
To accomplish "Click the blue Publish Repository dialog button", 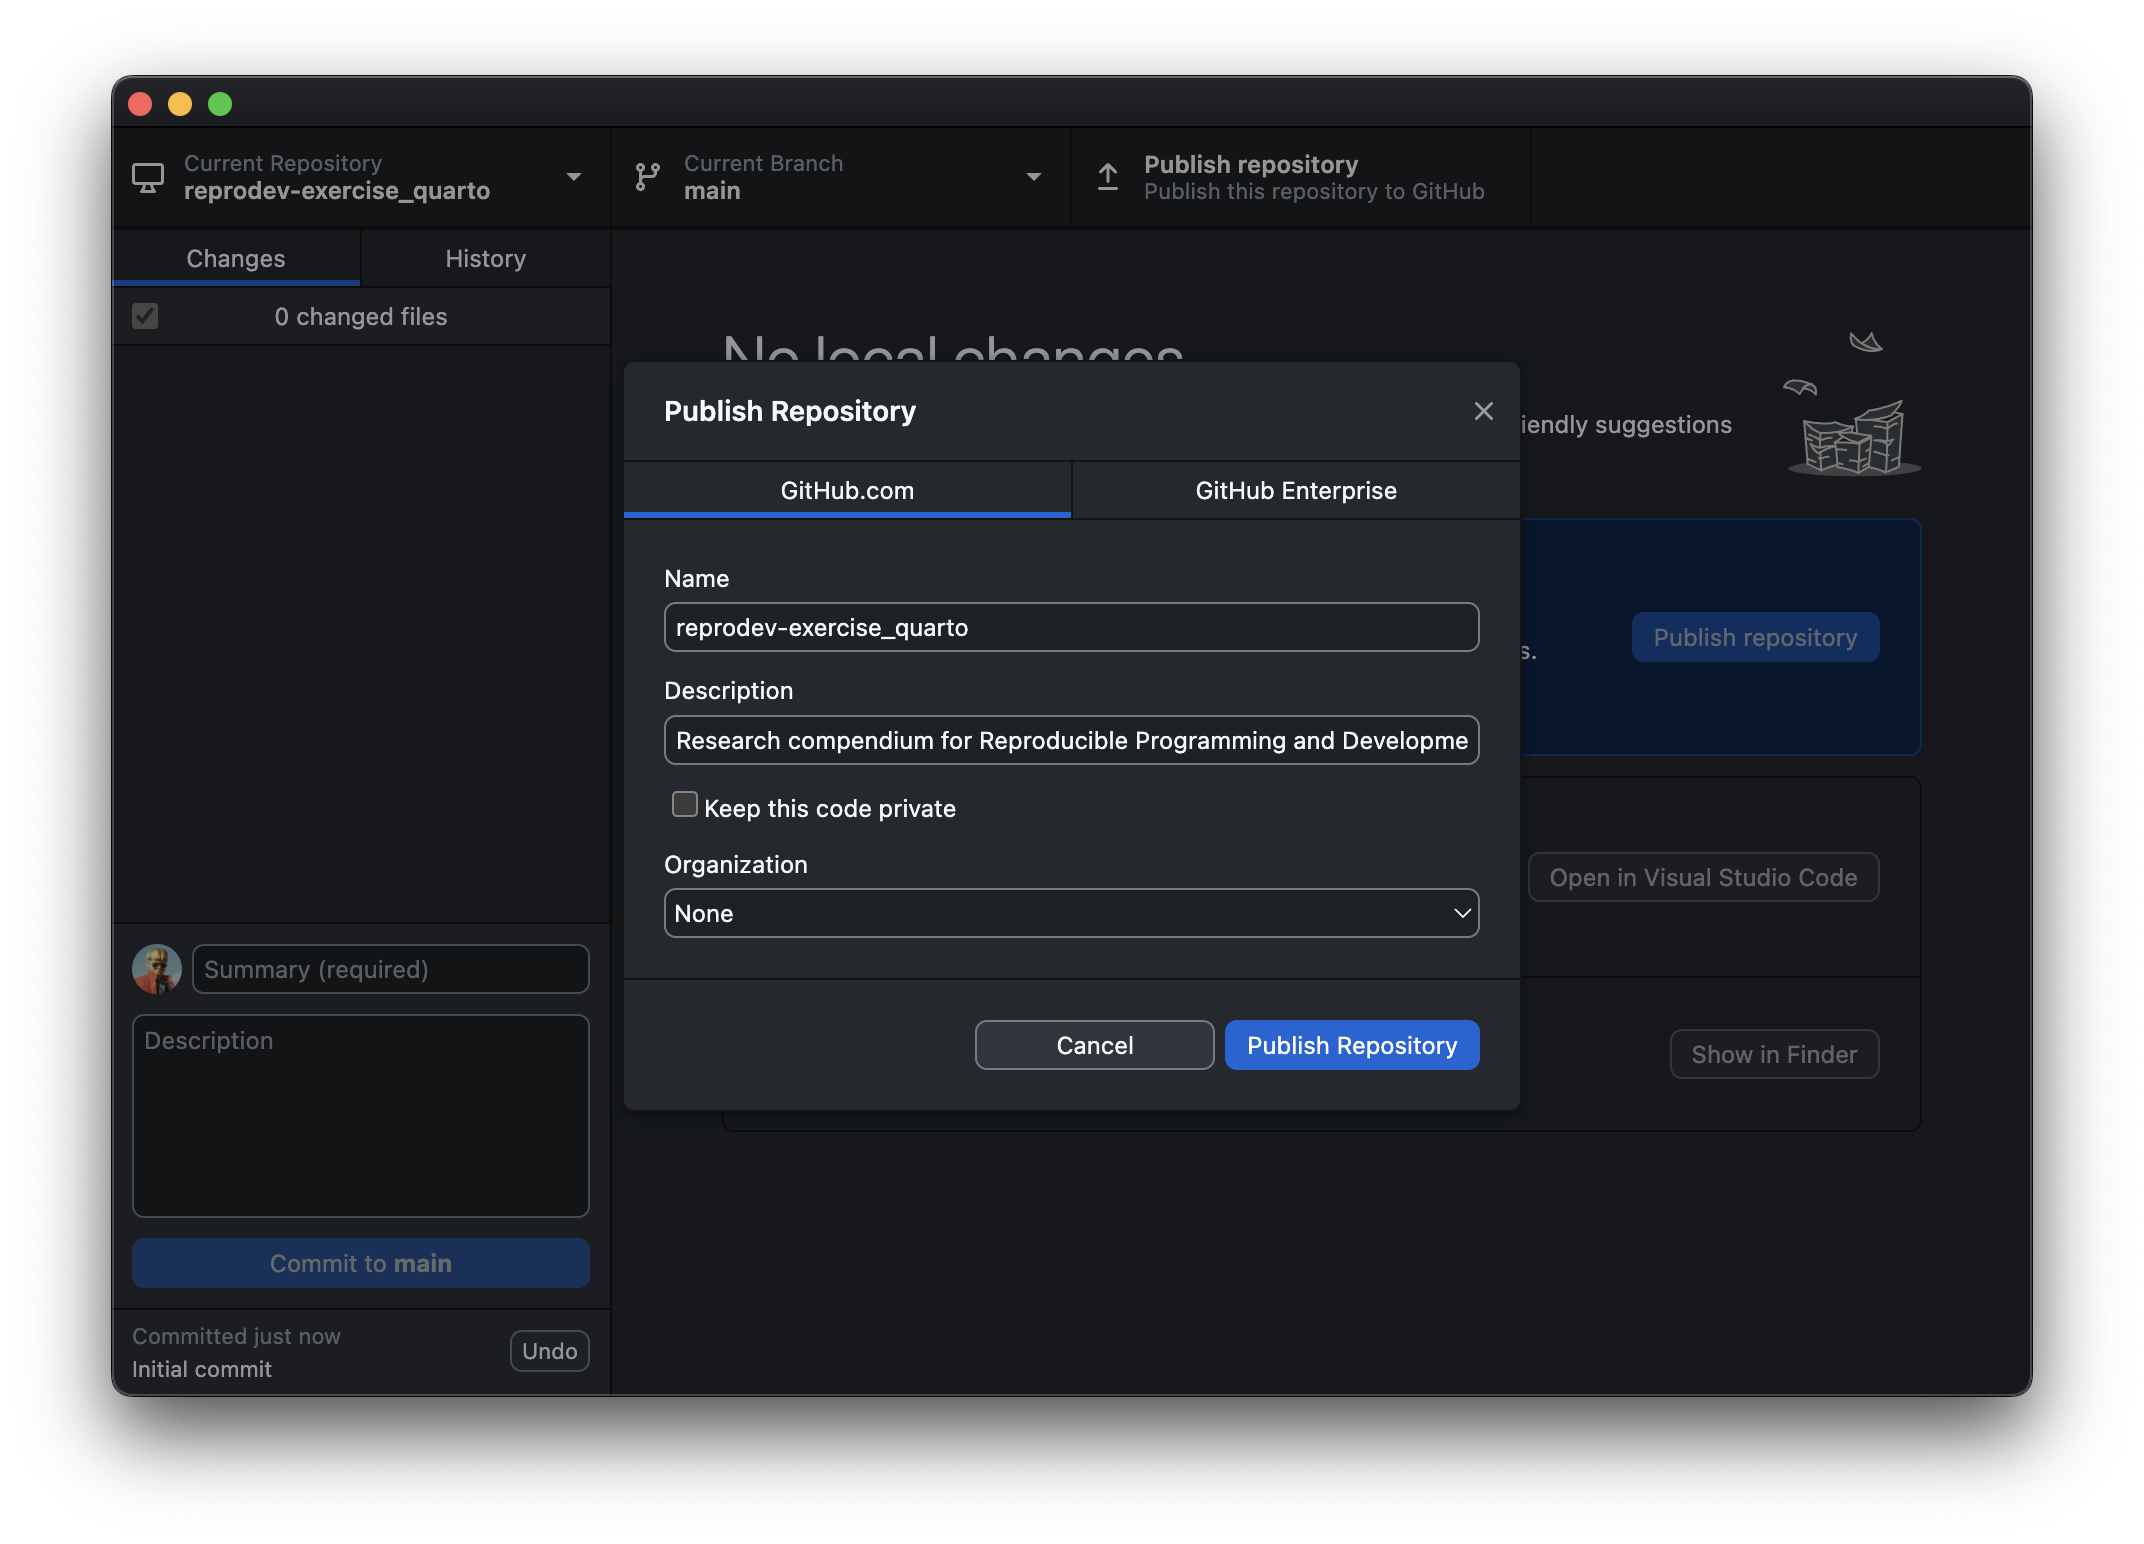I will (1352, 1045).
